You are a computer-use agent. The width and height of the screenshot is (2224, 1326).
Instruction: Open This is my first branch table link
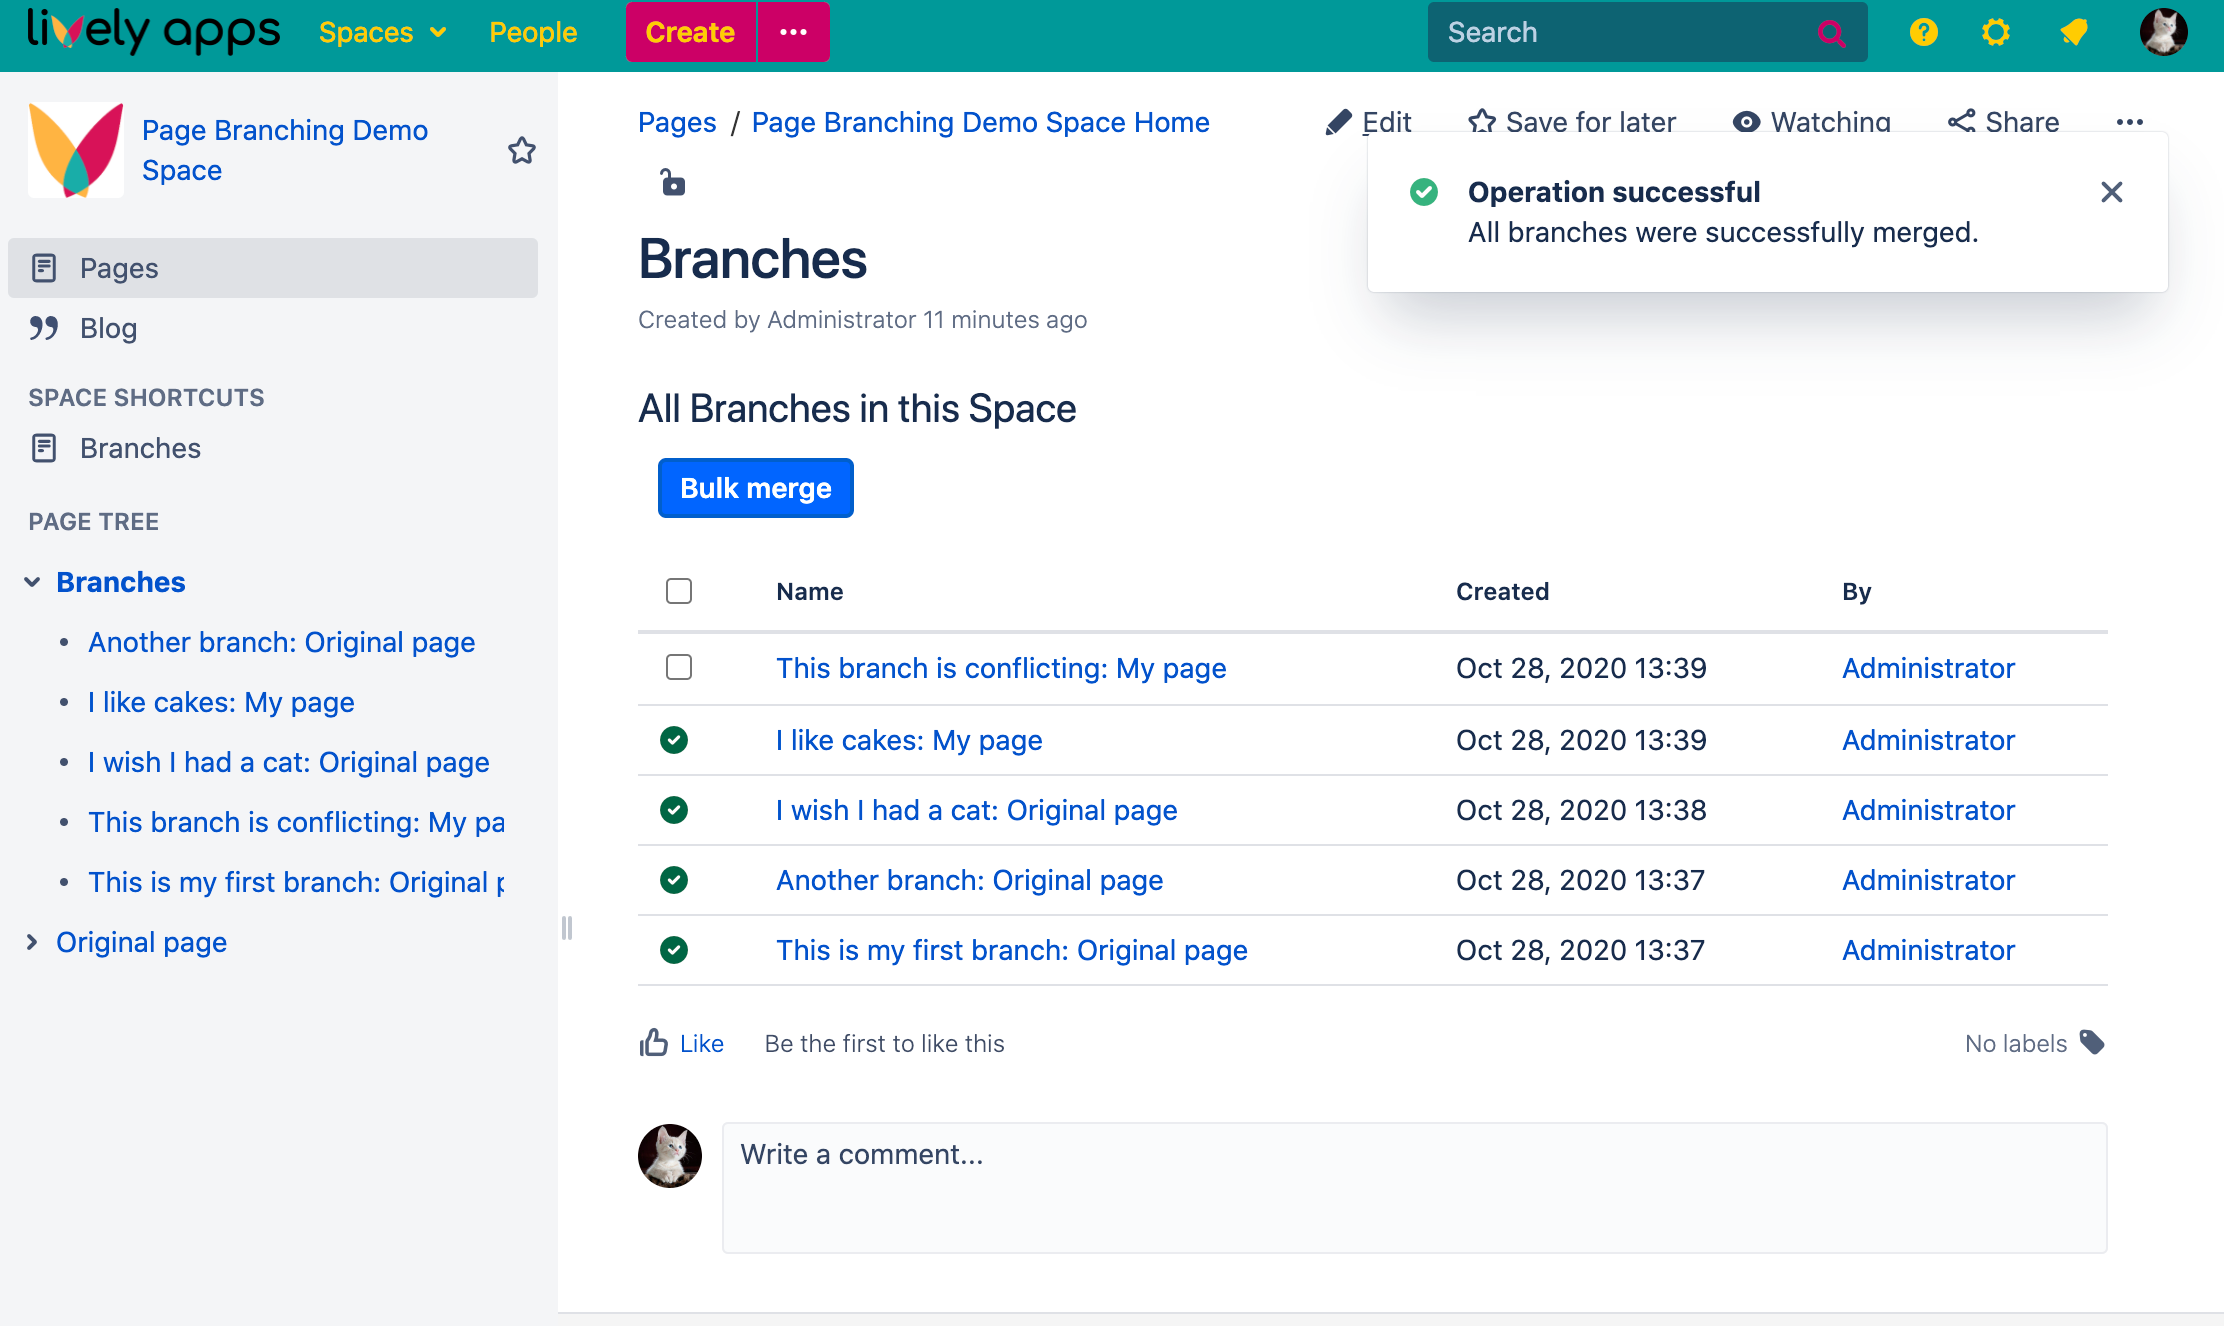coord(1012,950)
